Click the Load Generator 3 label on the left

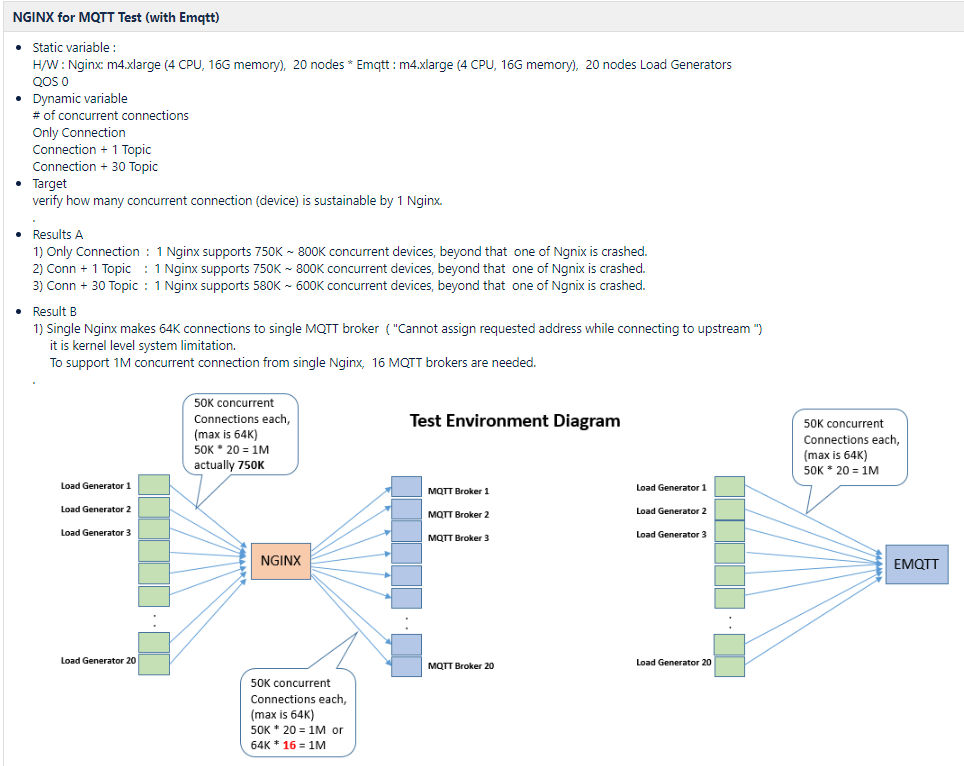click(96, 532)
